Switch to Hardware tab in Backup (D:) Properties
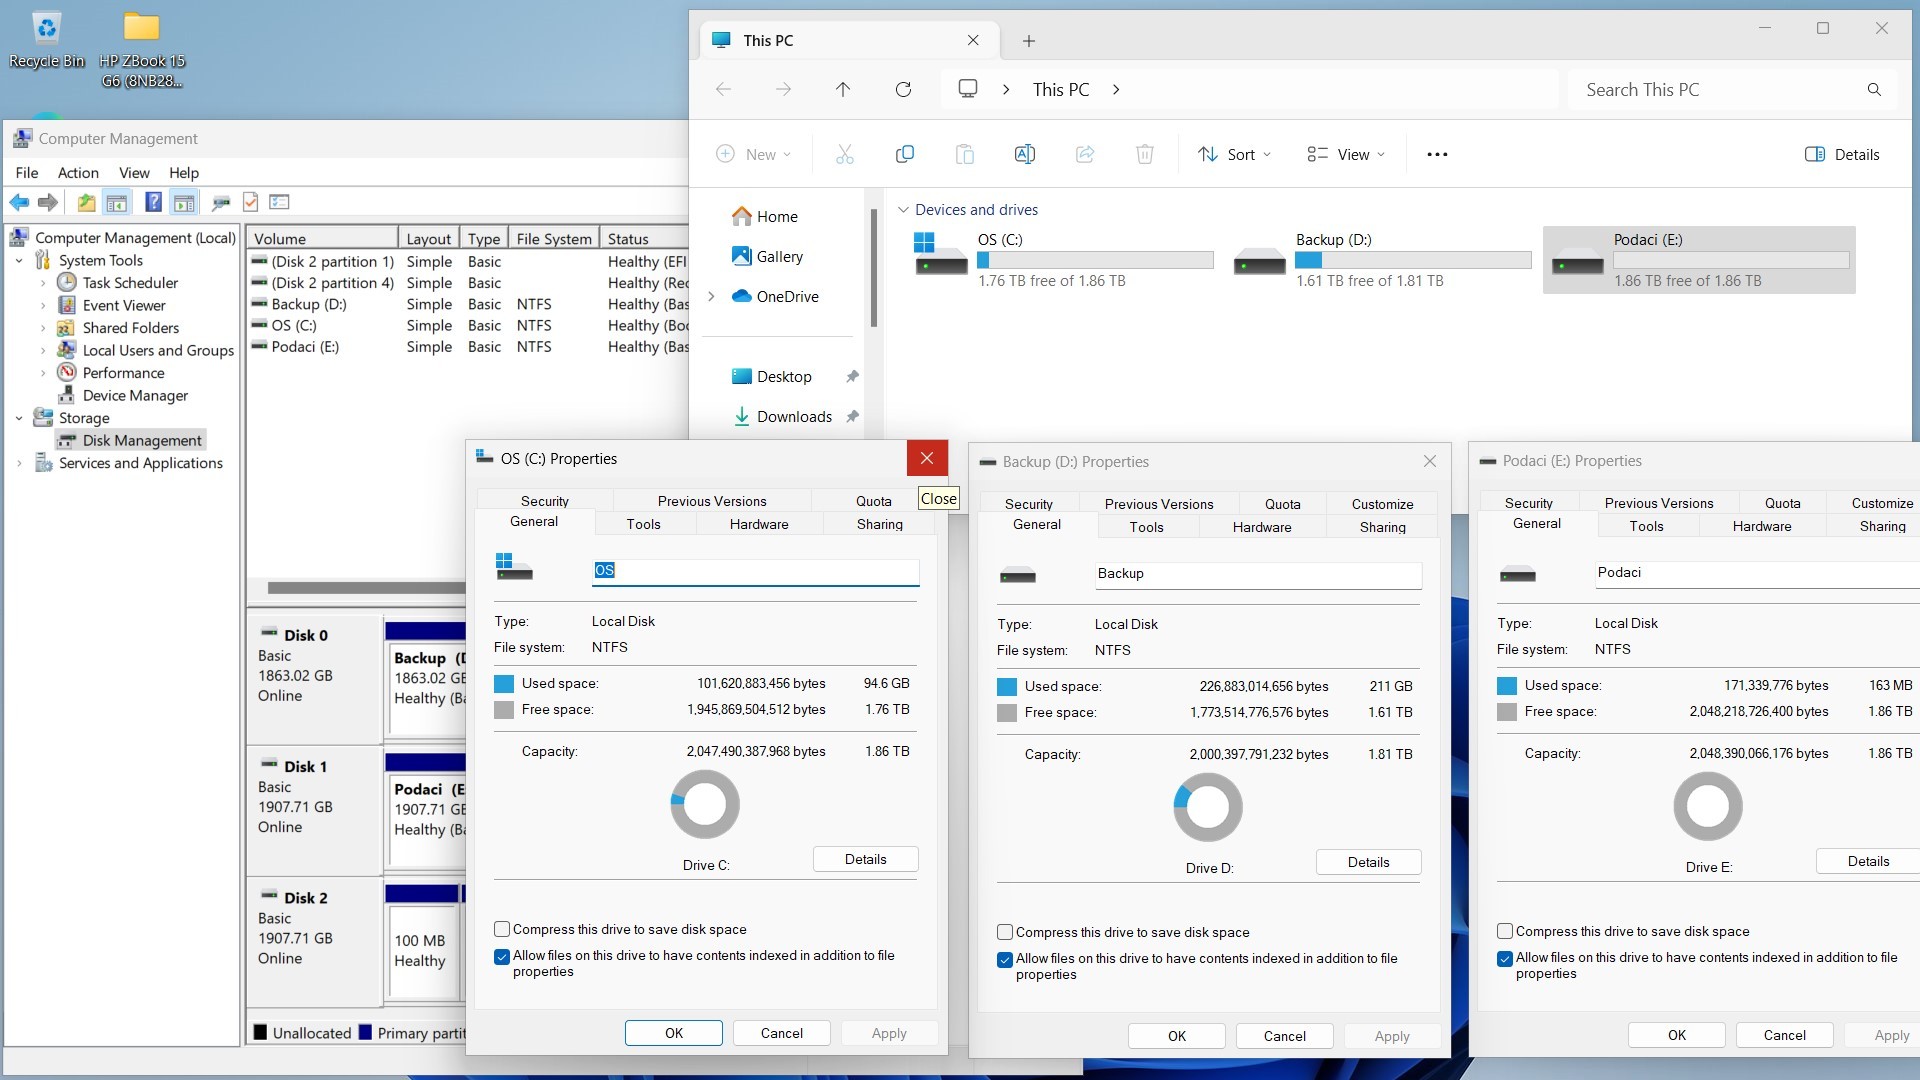The image size is (1920, 1080). [x=1262, y=527]
